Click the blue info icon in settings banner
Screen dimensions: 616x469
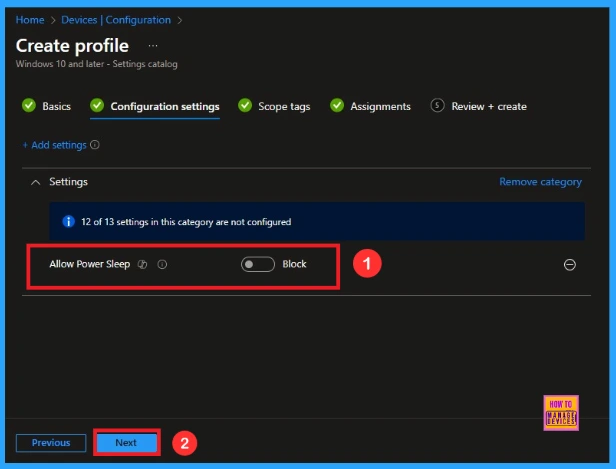tap(68, 222)
